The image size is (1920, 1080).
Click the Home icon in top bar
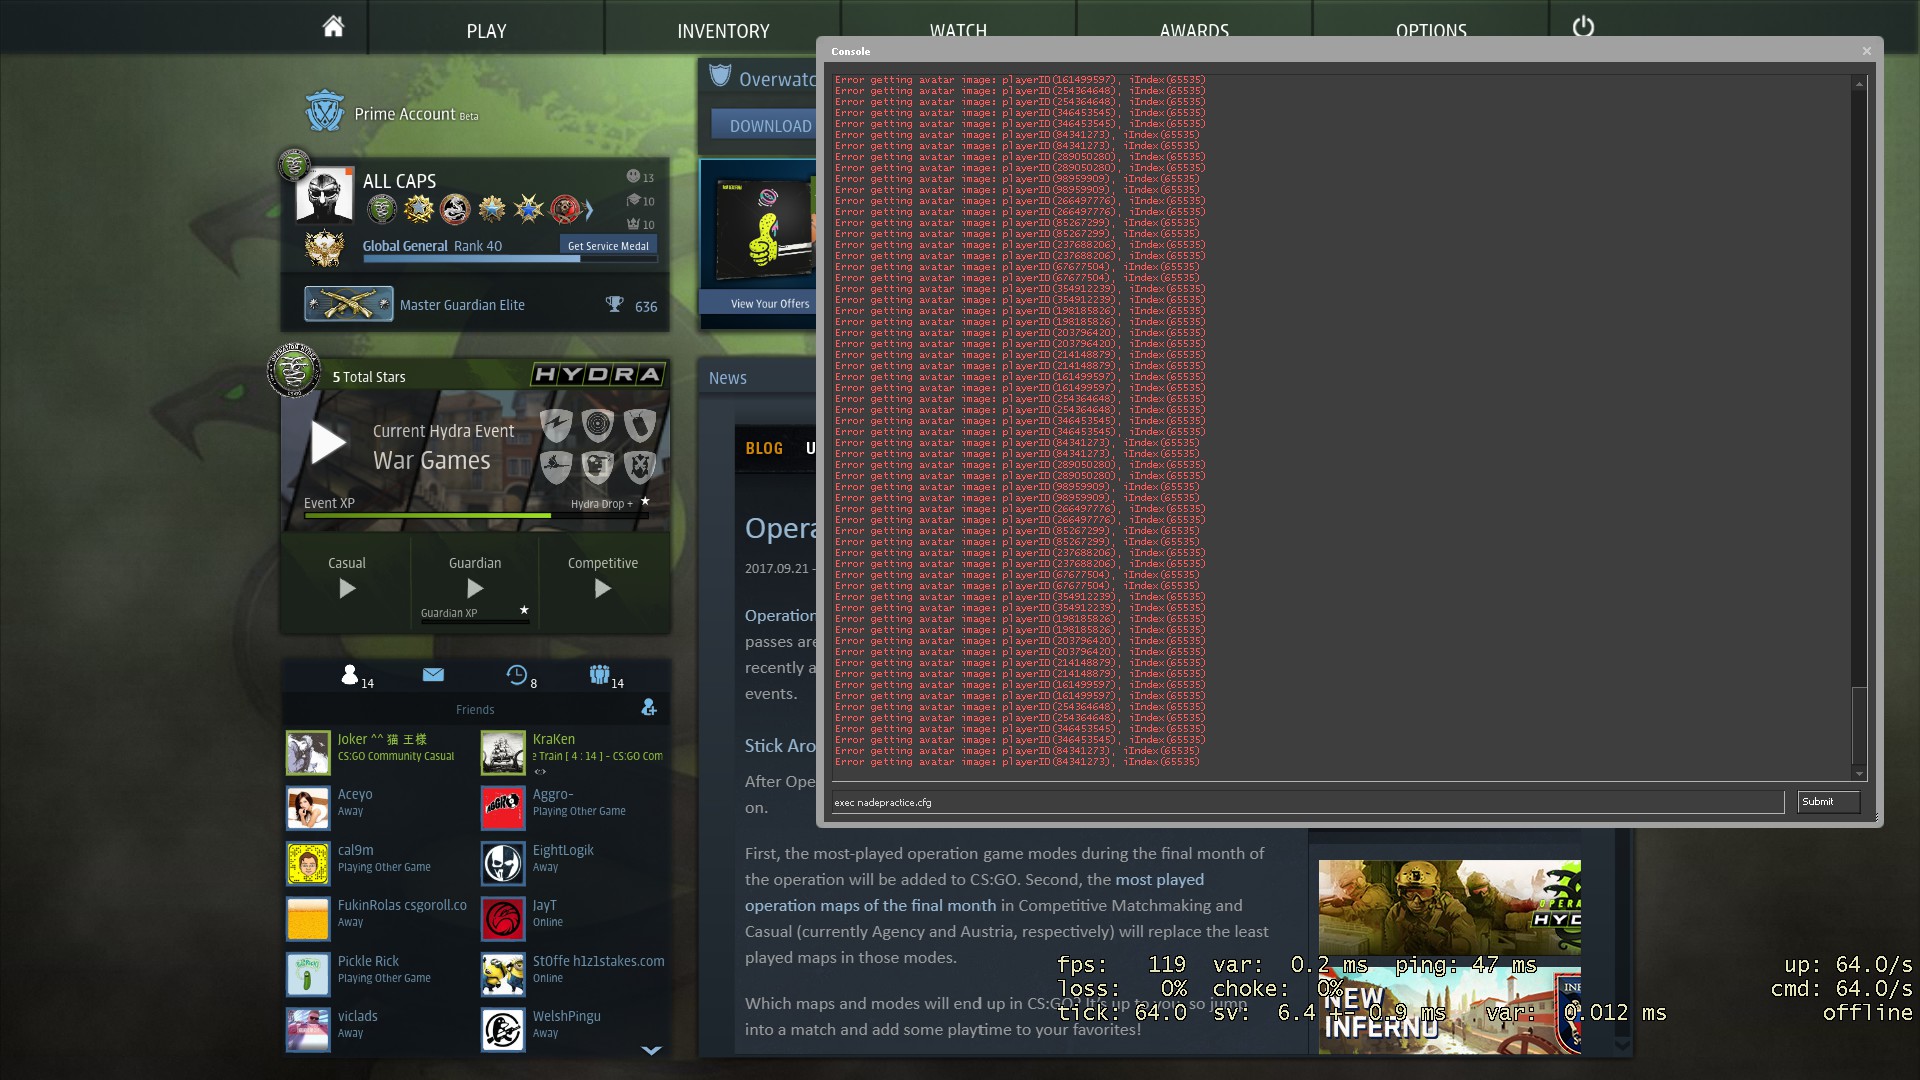pos(333,27)
